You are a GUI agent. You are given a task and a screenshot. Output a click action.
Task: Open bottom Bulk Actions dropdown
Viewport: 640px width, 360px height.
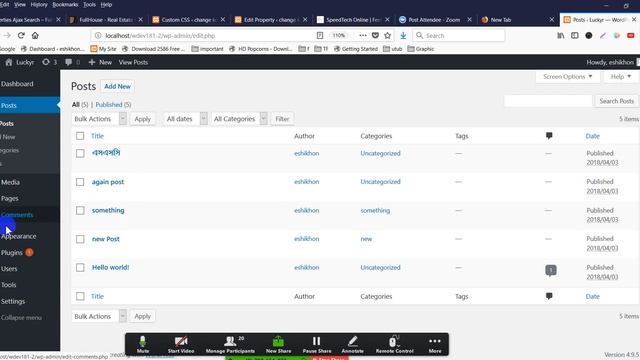click(99, 316)
